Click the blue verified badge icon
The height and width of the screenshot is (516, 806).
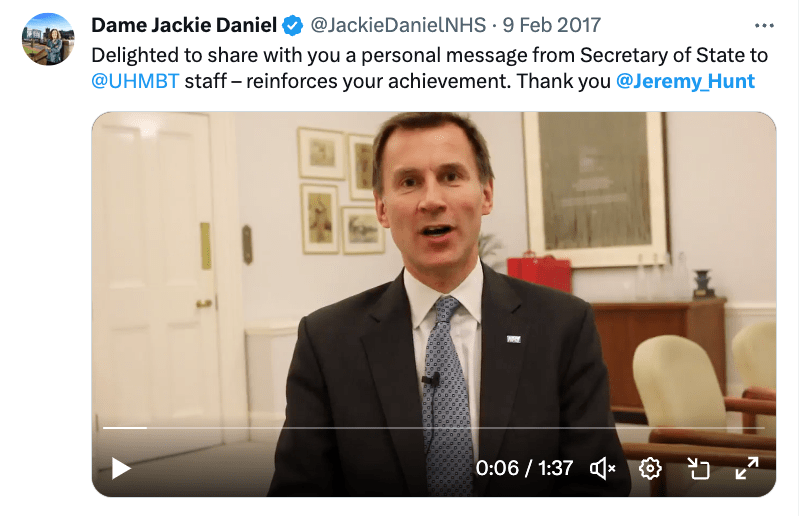tap(292, 25)
